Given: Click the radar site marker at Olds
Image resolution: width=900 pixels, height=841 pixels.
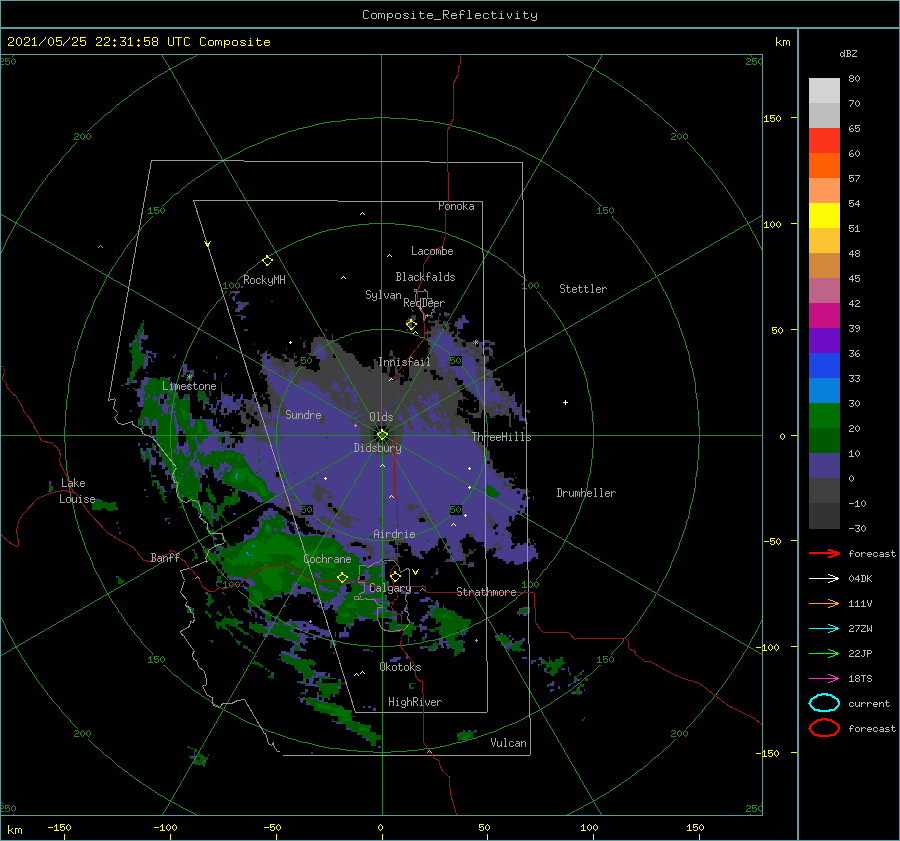Looking at the screenshot, I should tap(382, 435).
